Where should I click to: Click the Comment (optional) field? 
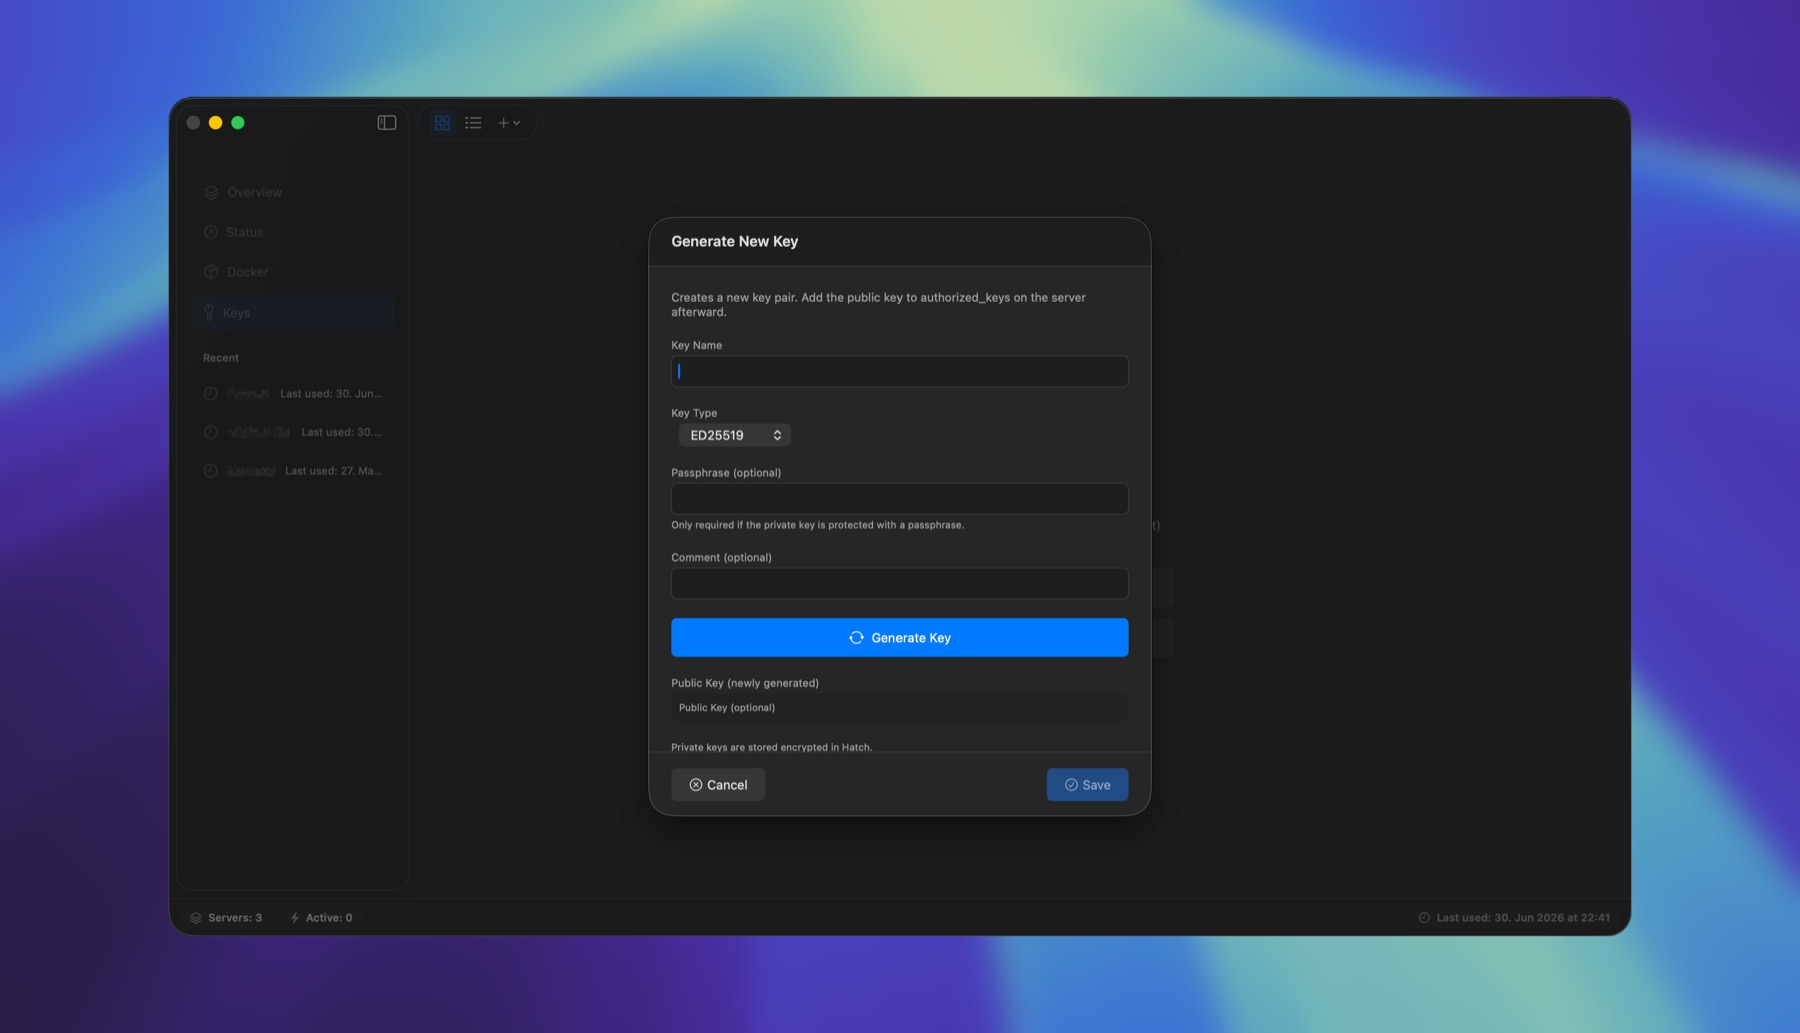coord(899,584)
